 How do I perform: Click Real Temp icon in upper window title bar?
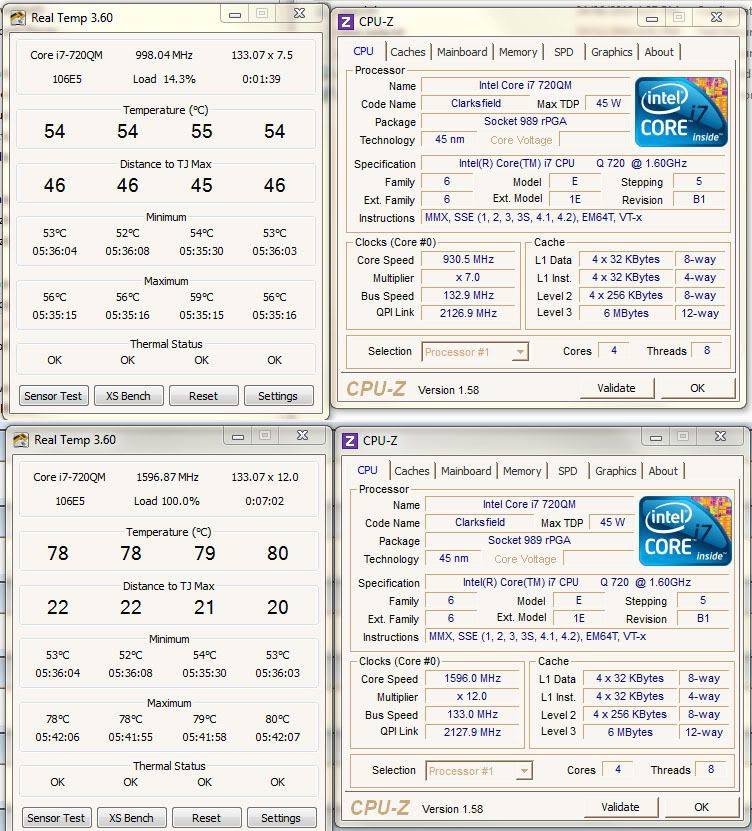pyautogui.click(x=17, y=18)
